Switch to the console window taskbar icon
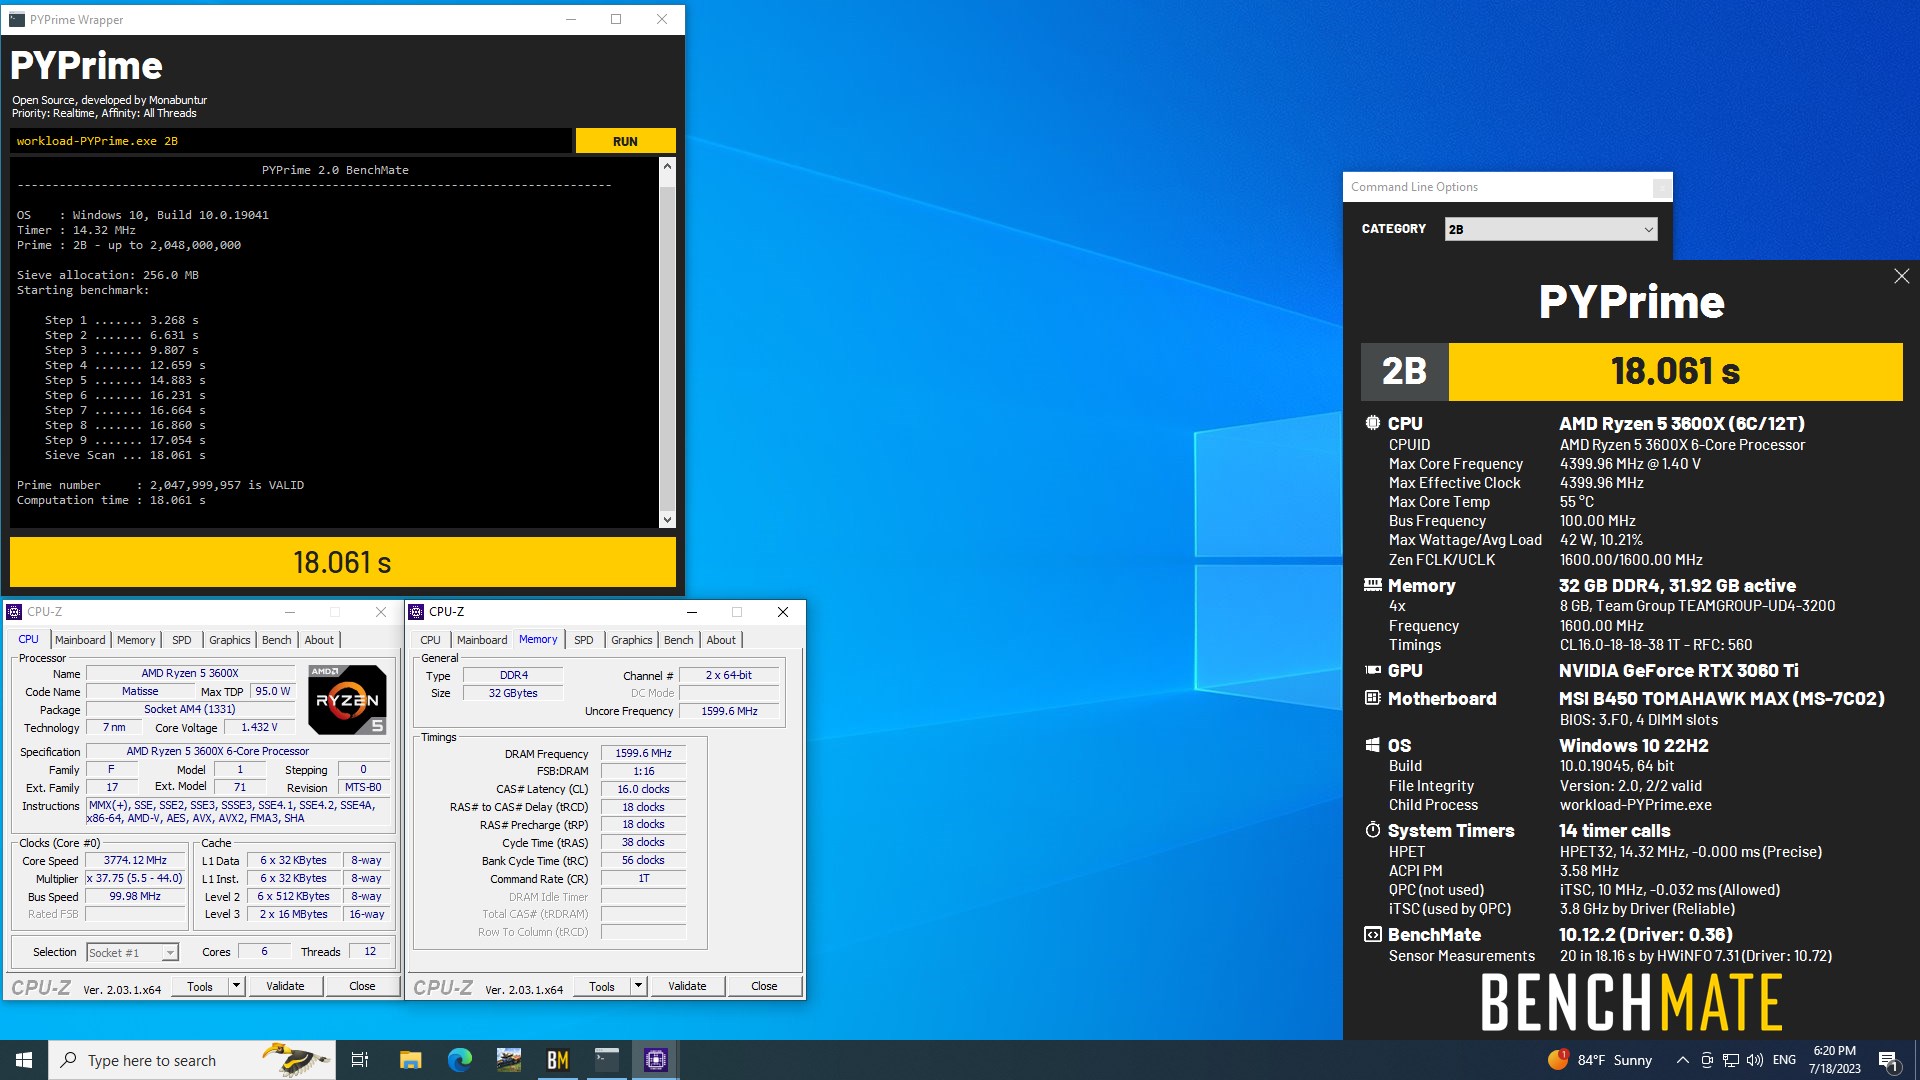This screenshot has height=1080, width=1920. point(607,1060)
